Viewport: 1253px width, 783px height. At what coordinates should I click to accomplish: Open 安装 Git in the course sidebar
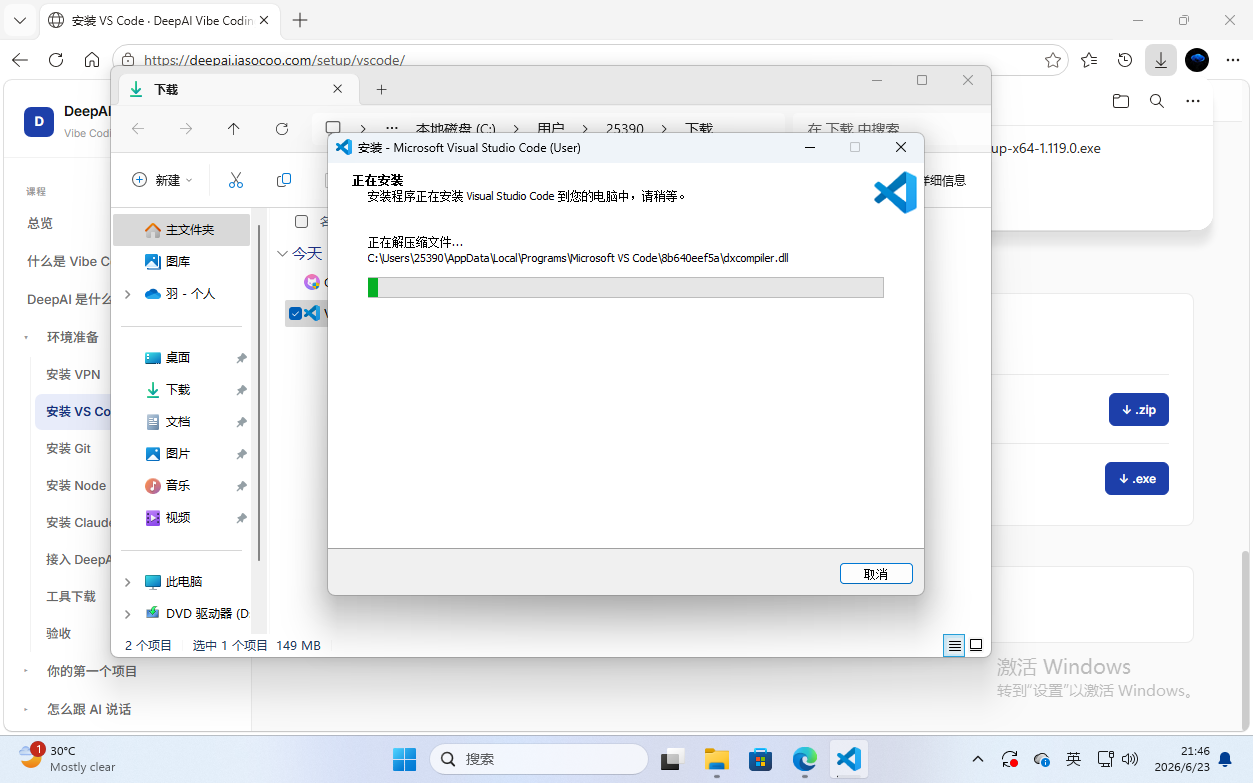pos(68,448)
